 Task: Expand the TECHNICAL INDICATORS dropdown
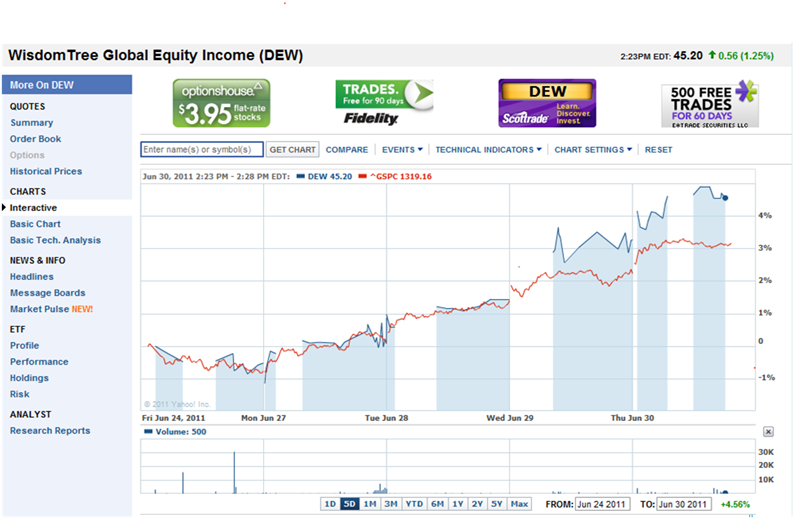(488, 150)
